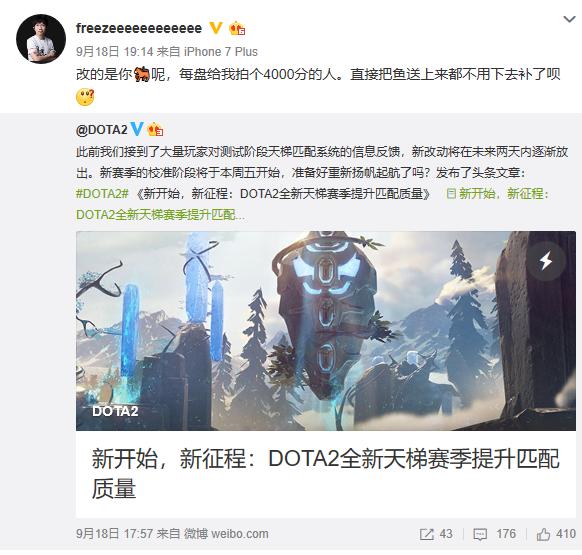Open the #DOTA2# hashtag topic
Image resolution: width=582 pixels, height=555 pixels.
point(102,193)
